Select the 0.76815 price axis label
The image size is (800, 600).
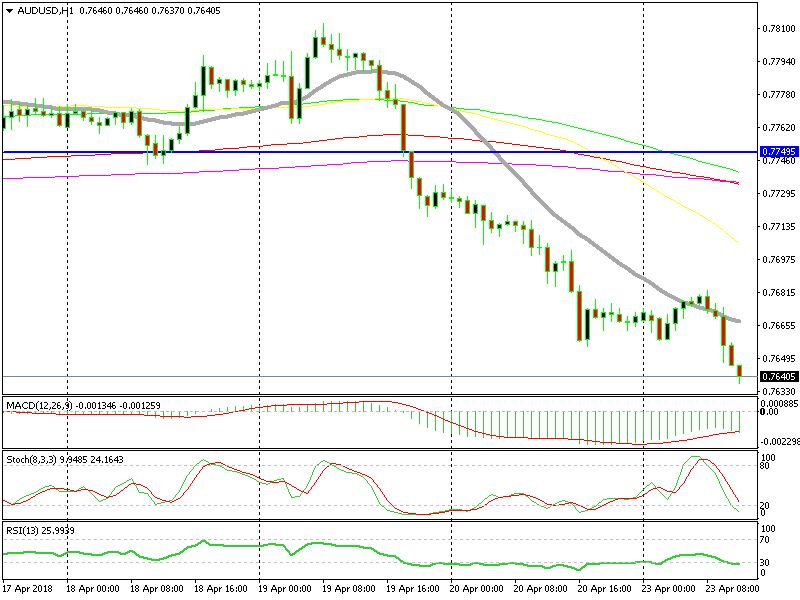coord(779,293)
